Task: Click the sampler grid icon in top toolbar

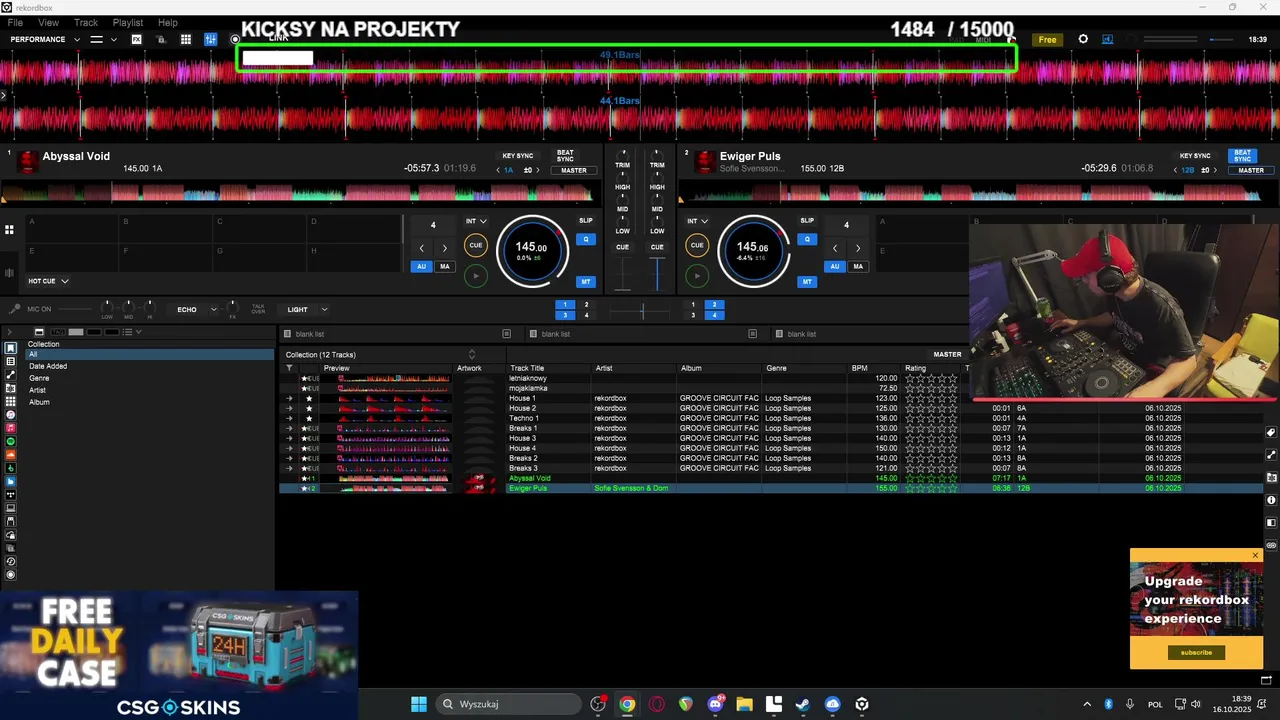Action: pos(186,39)
